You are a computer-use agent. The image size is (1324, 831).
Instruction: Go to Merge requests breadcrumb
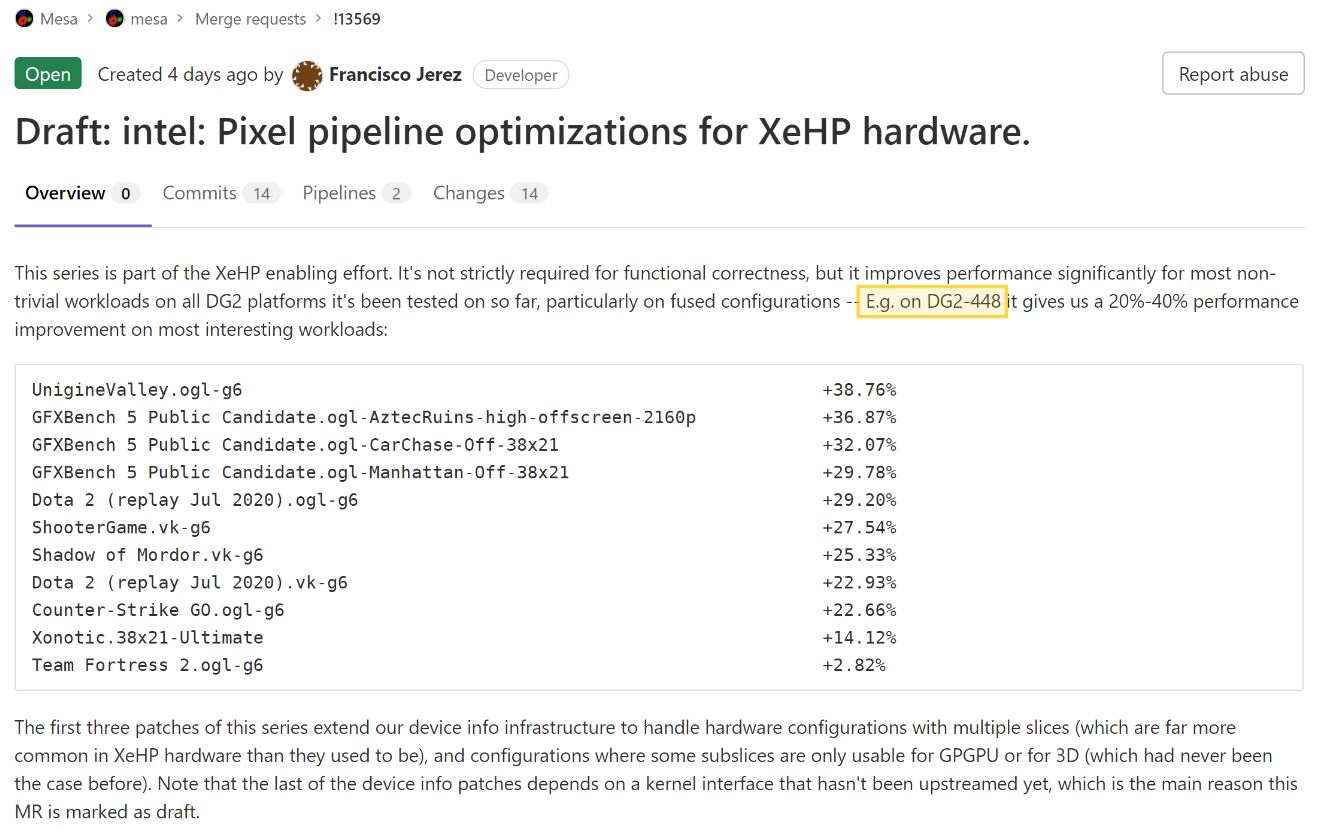click(x=250, y=19)
